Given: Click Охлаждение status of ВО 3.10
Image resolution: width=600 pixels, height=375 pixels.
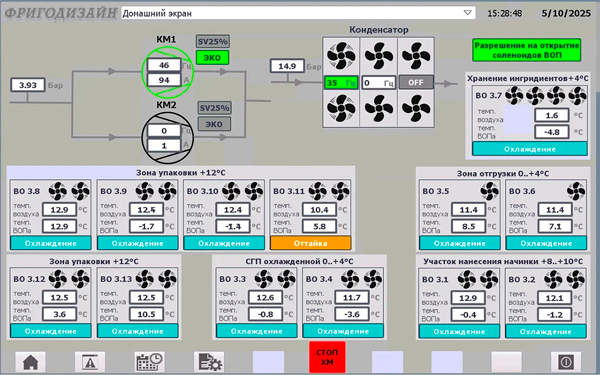Looking at the screenshot, I should pos(224,243).
